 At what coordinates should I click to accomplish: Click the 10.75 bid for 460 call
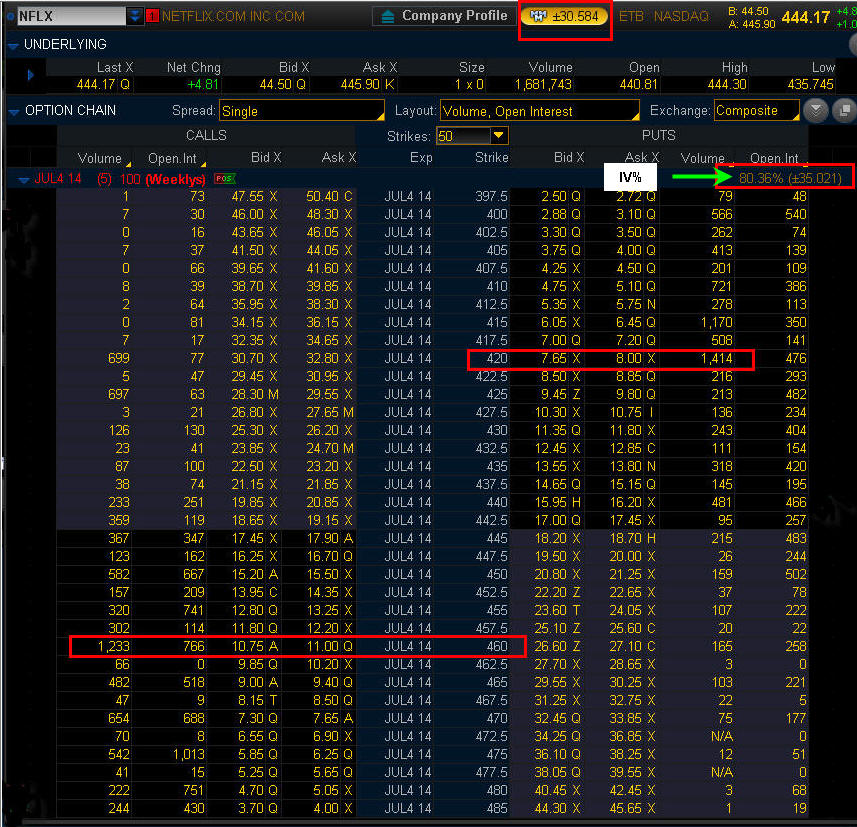tap(257, 646)
